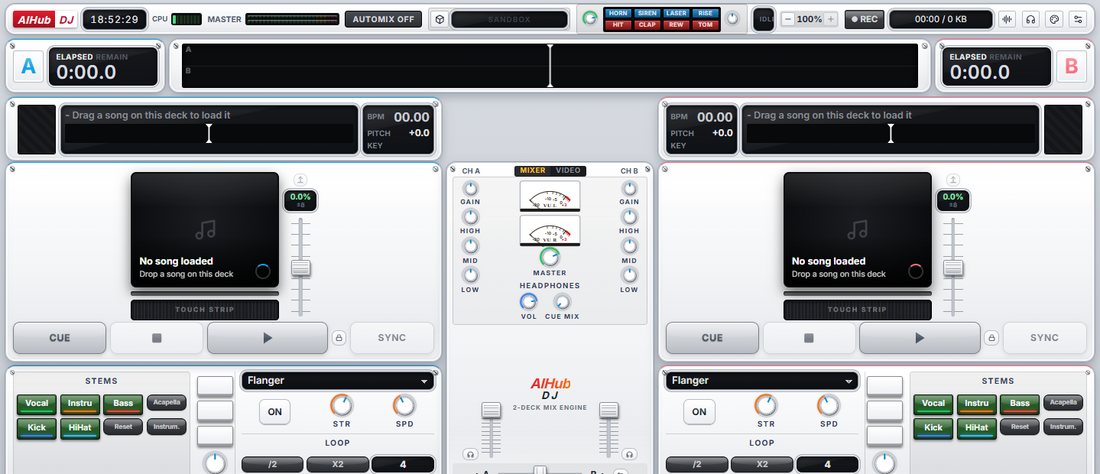Toggle the Vocal stem on deck A
This screenshot has width=1100, height=474.
pos(36,404)
